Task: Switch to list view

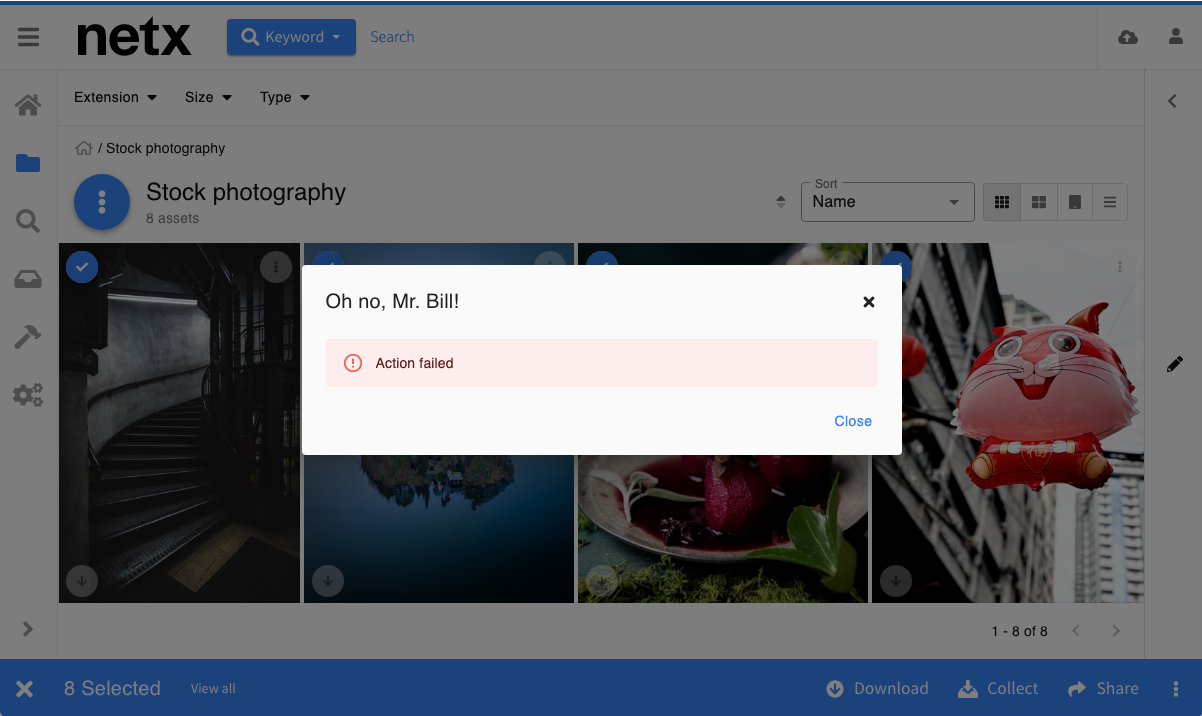Action: tap(1110, 202)
